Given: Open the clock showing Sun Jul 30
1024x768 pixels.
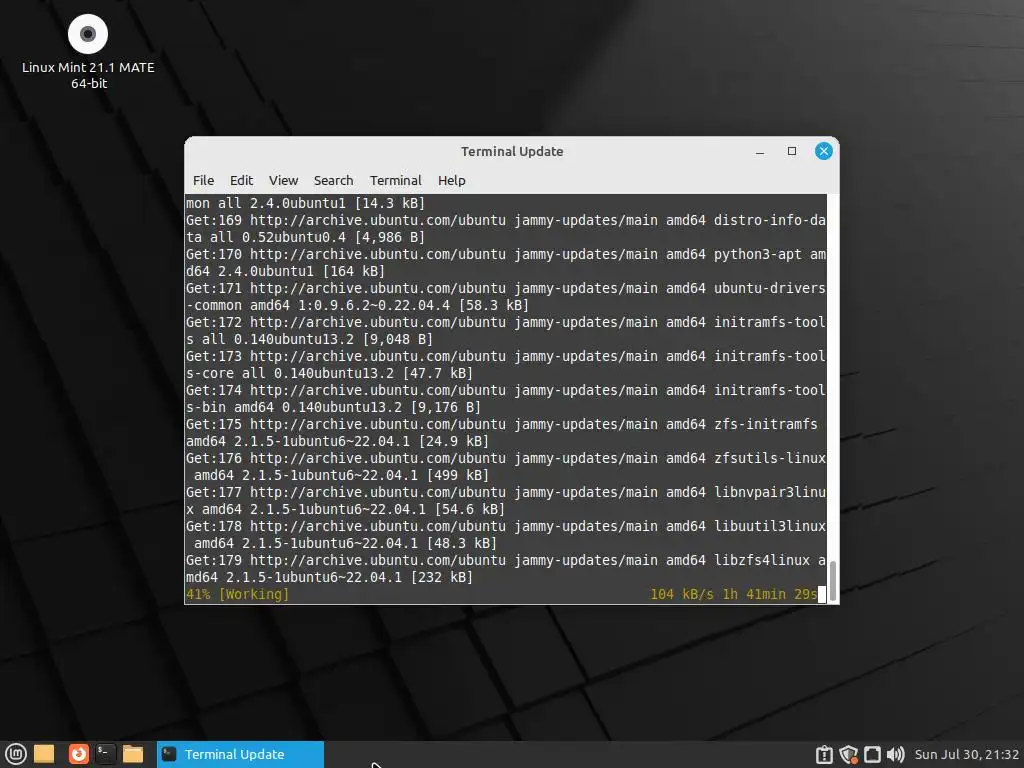Looking at the screenshot, I should point(967,755).
